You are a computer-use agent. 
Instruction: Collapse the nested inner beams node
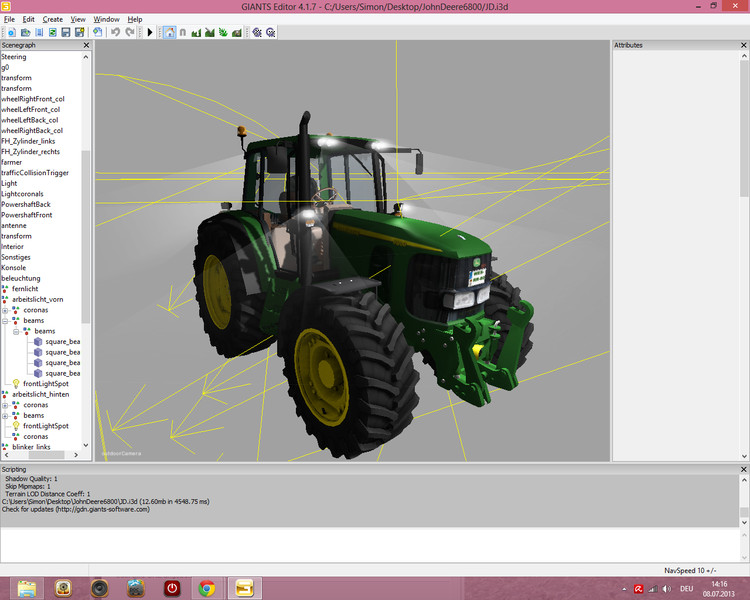(16, 331)
